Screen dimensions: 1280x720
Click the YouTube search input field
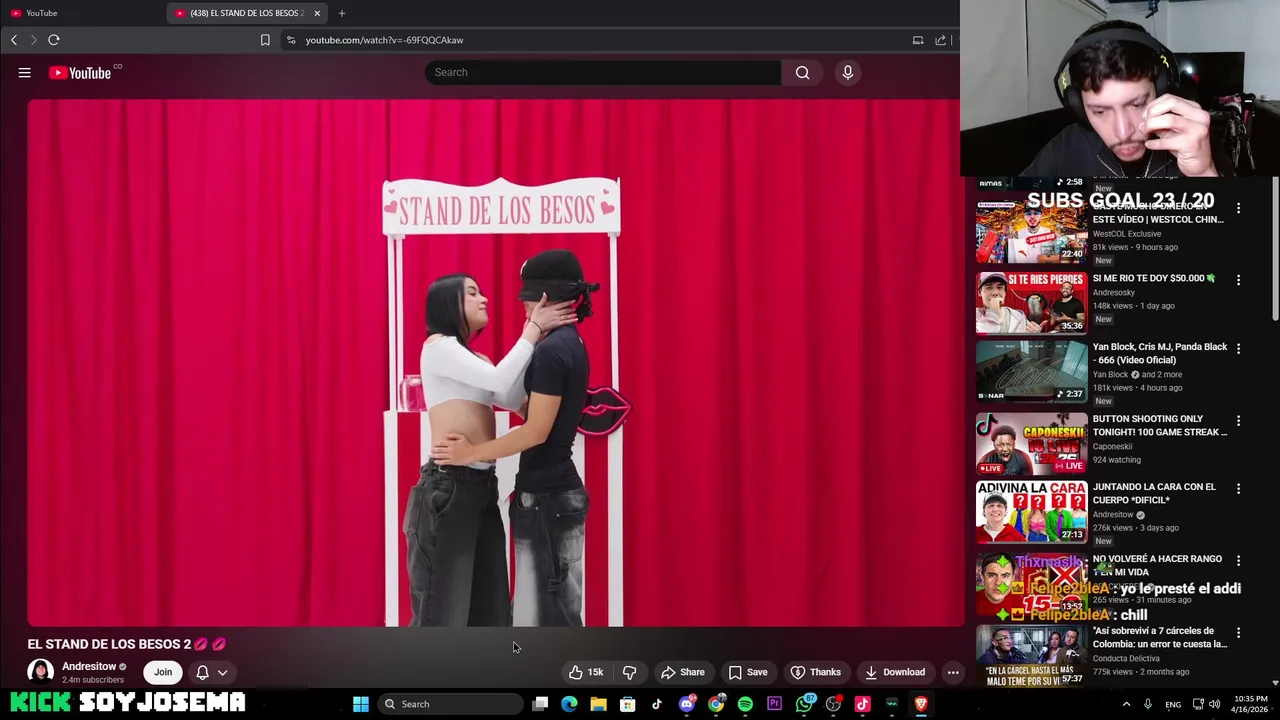click(603, 72)
